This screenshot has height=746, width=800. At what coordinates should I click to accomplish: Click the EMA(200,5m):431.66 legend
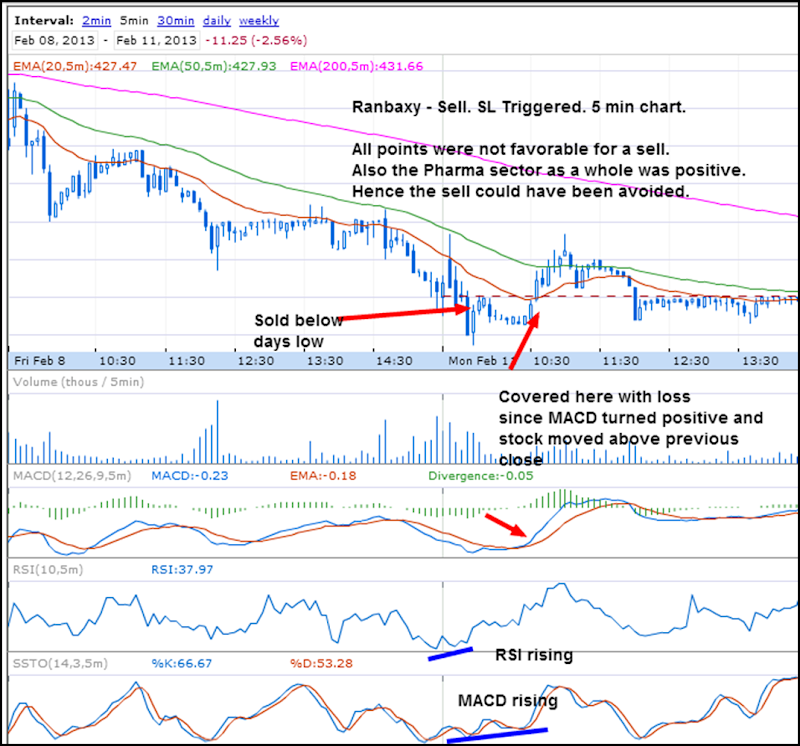(357, 66)
